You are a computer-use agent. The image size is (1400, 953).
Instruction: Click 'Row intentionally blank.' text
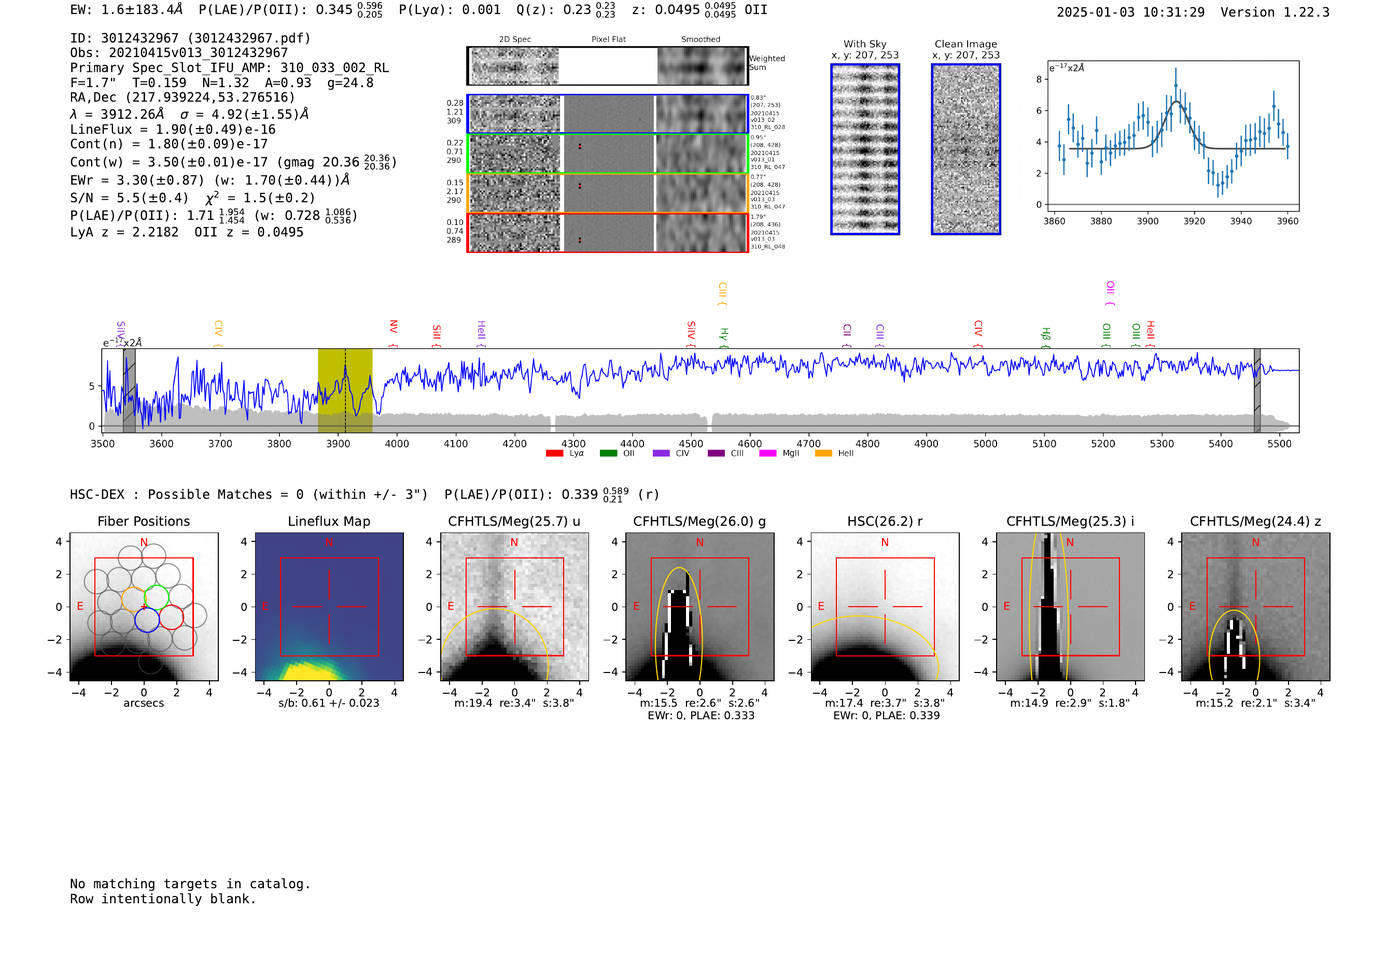click(163, 899)
